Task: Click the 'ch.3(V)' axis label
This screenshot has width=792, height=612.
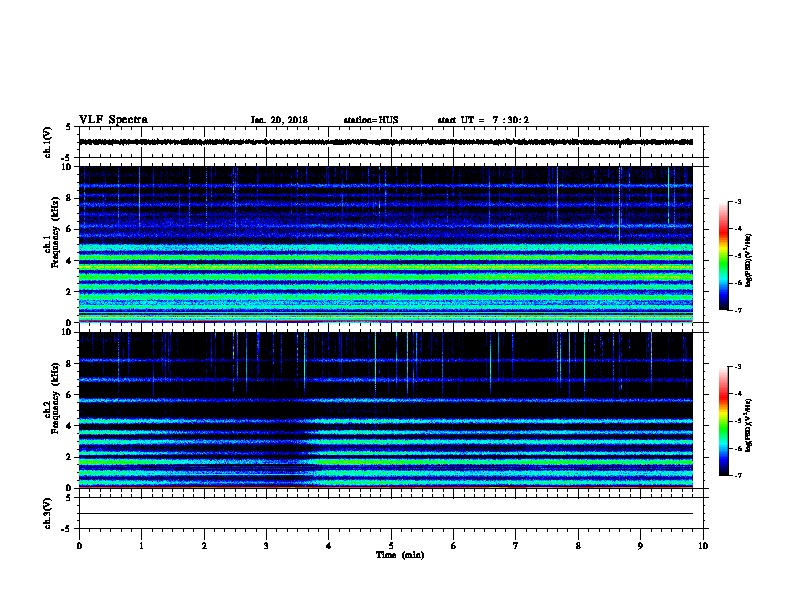Action: coord(47,513)
